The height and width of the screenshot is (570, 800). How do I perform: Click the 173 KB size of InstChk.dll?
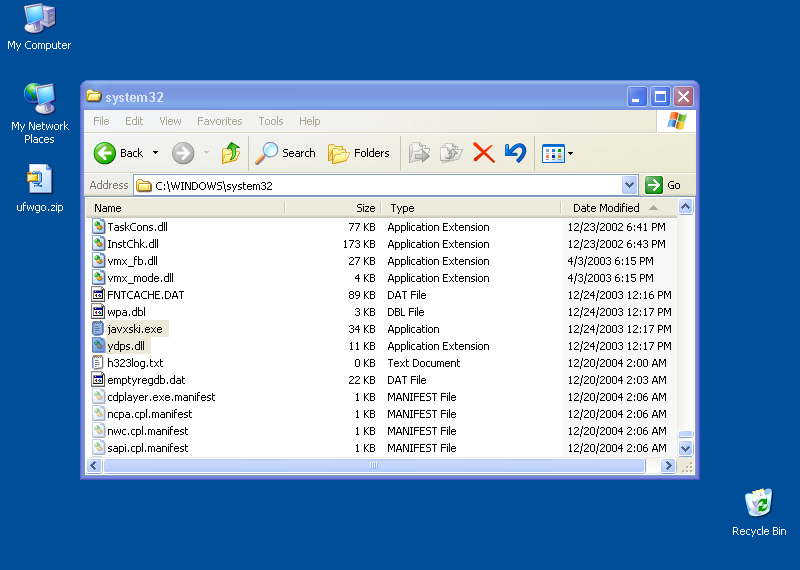coord(359,244)
